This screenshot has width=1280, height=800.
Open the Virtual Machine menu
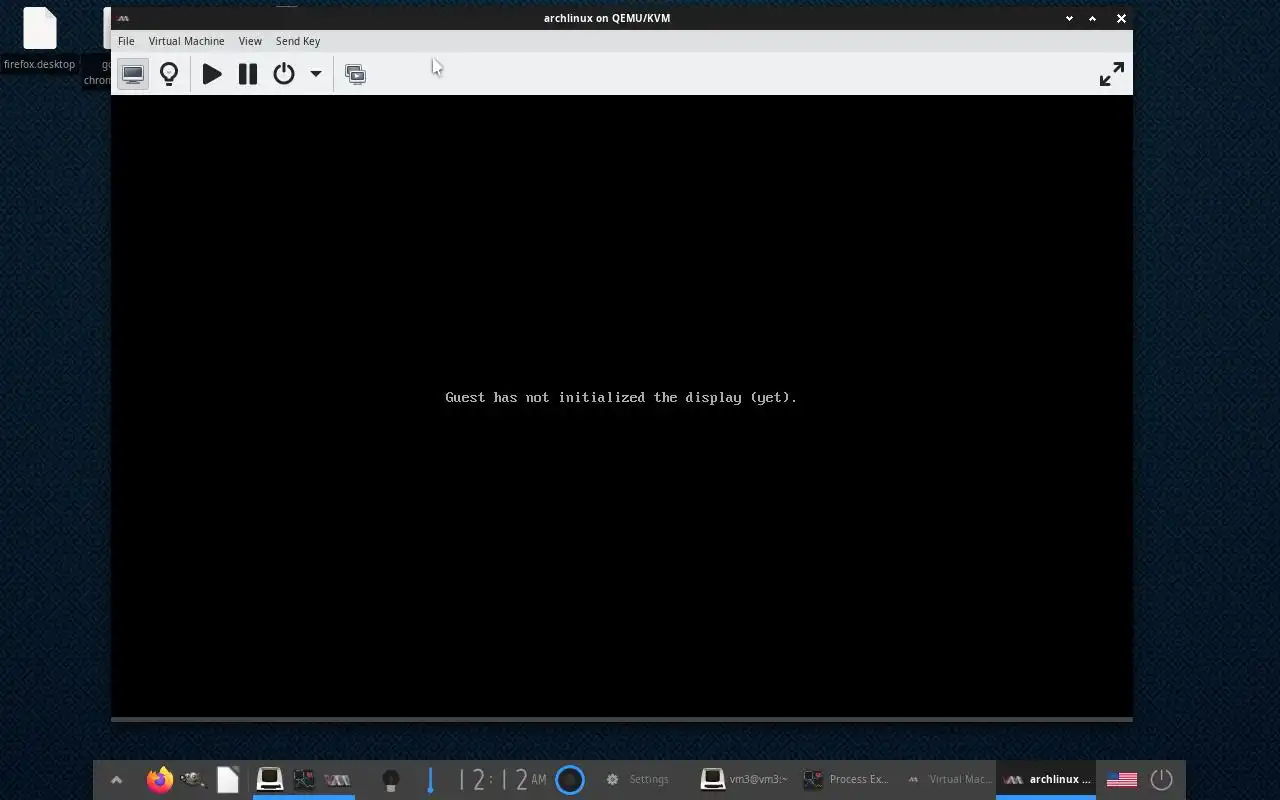[186, 41]
